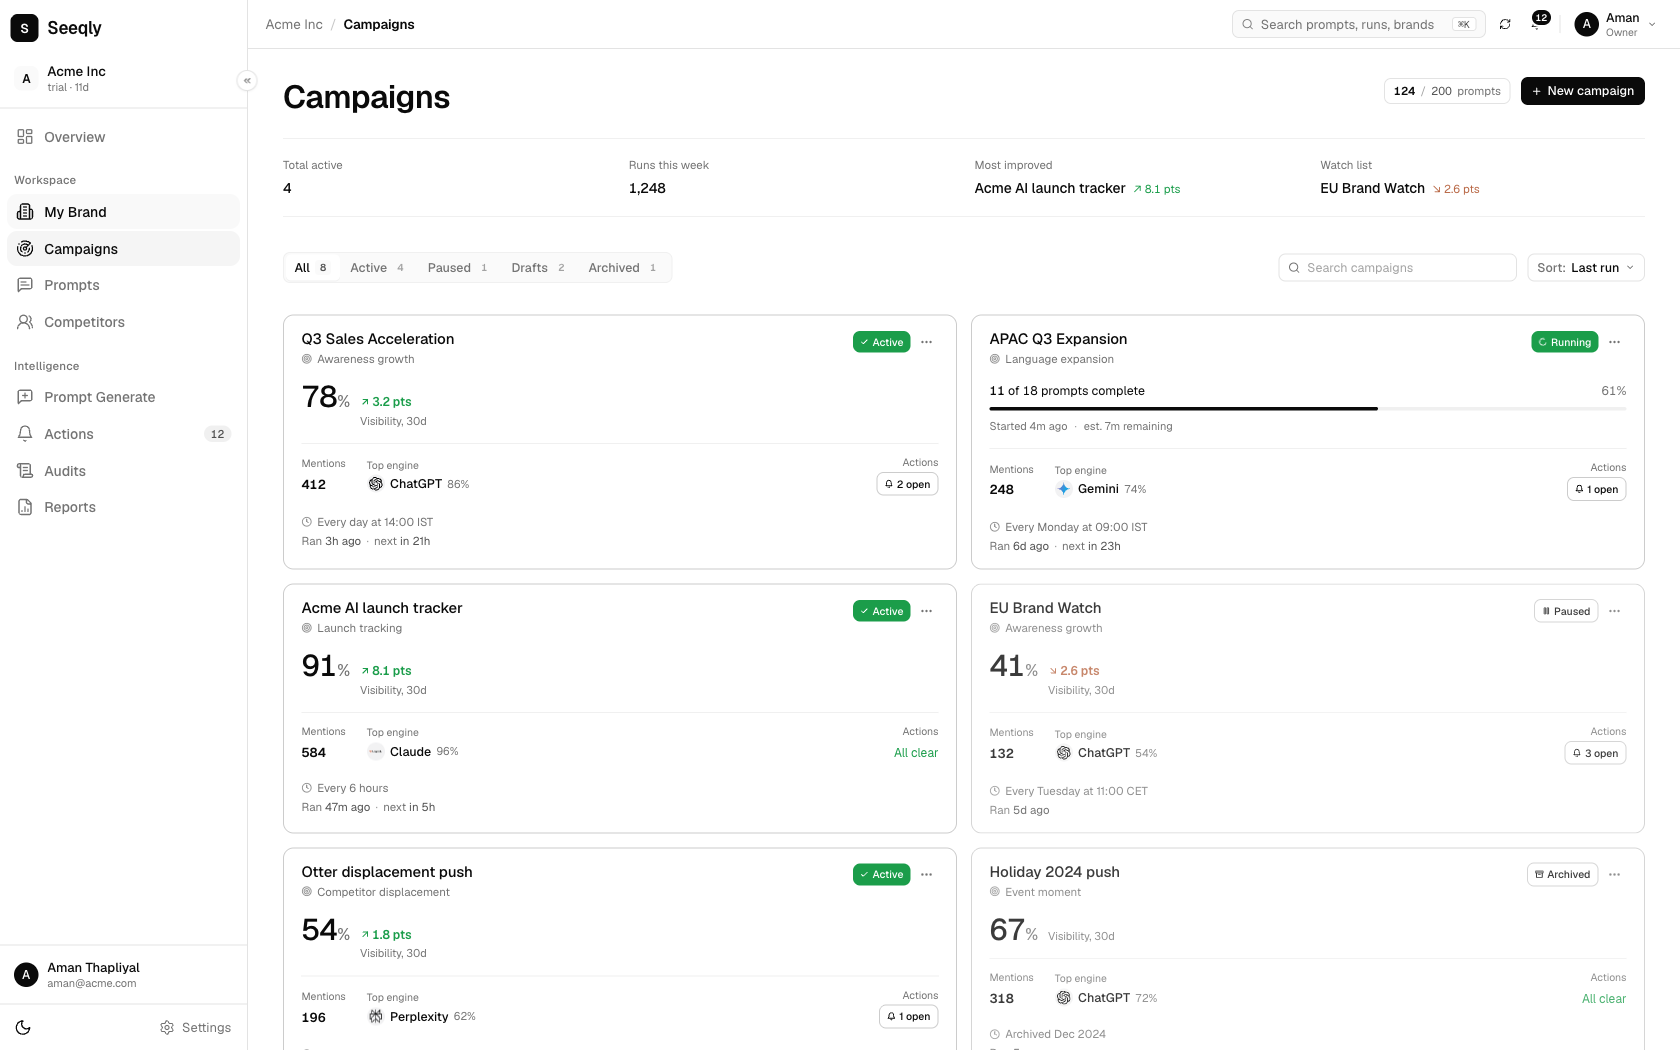This screenshot has height=1050, width=1680.
Task: Open the 1 open action on APAC Q3 Expansion
Action: (x=1596, y=489)
